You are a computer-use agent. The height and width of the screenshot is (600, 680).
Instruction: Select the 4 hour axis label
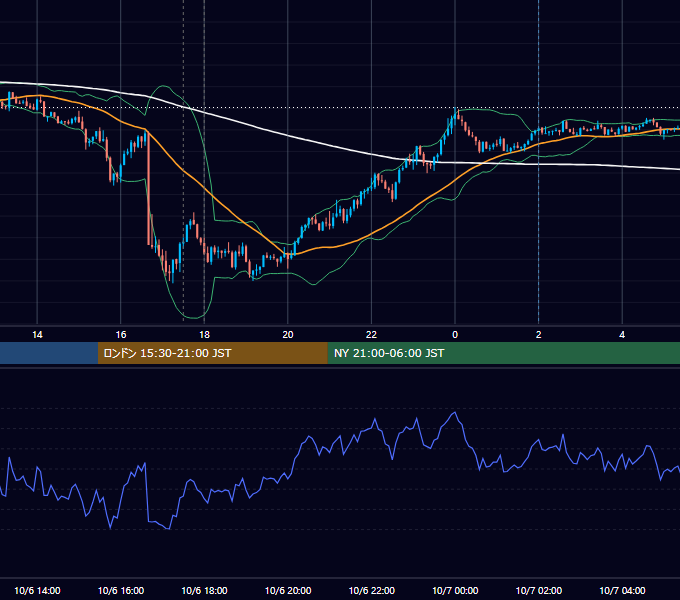tap(622, 335)
